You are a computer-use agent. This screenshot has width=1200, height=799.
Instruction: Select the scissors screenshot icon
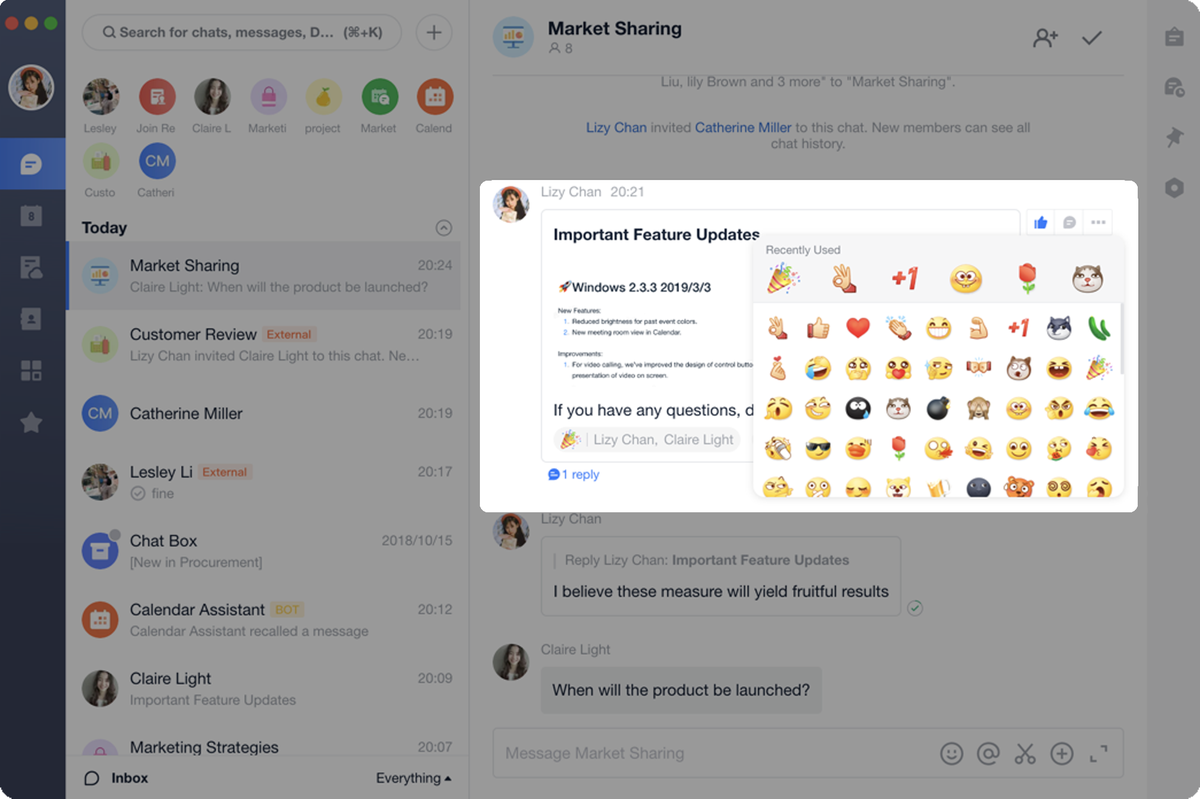pos(1025,753)
